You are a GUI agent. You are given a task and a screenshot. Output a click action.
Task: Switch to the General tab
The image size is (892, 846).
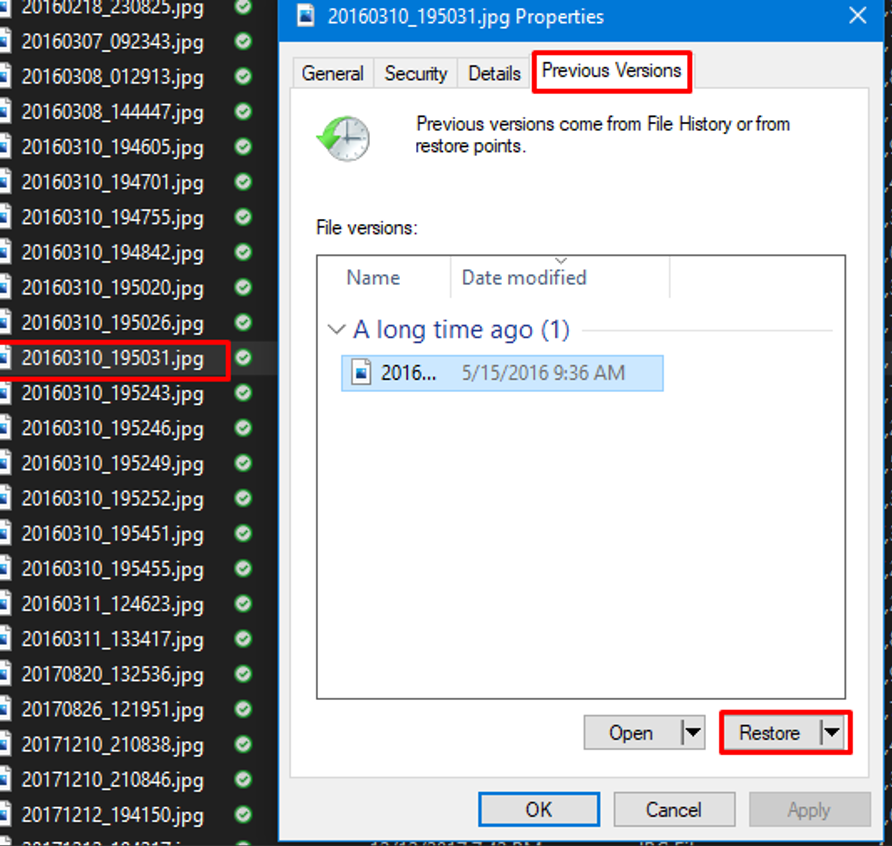[333, 73]
